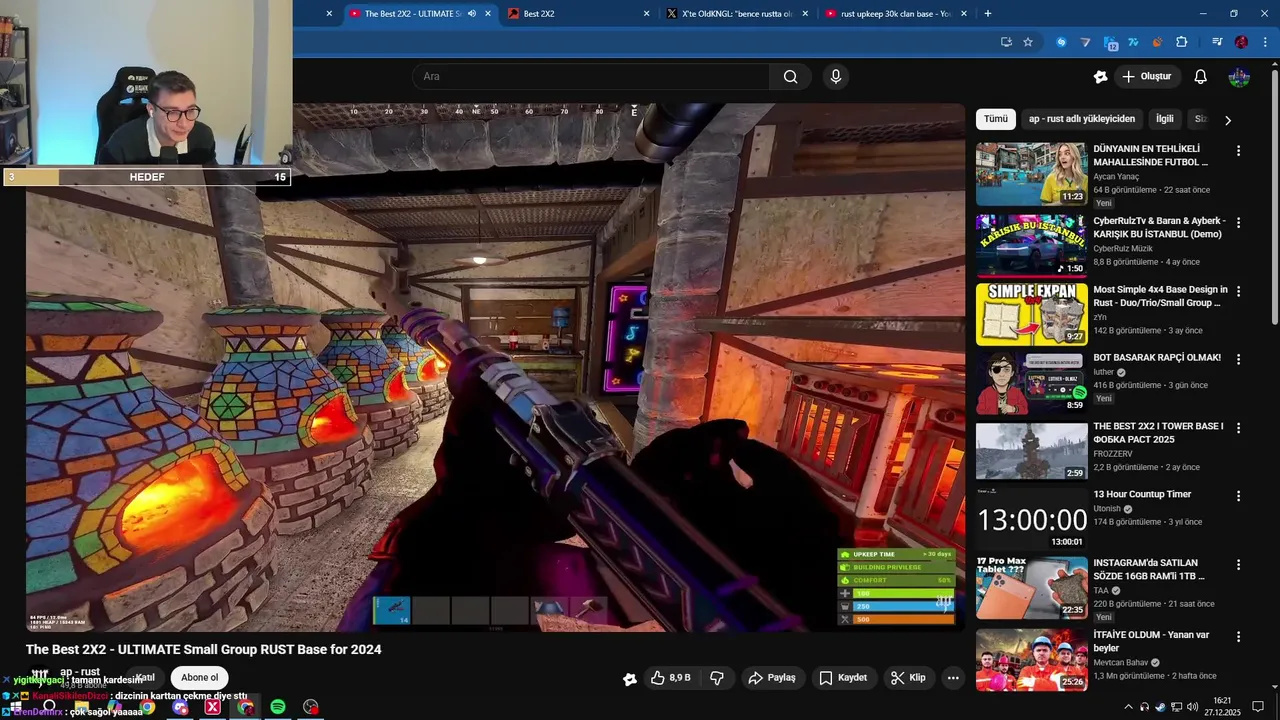Image resolution: width=1280 pixels, height=720 pixels.
Task: Open the Chrome three-dot menu
Action: pos(1265,42)
